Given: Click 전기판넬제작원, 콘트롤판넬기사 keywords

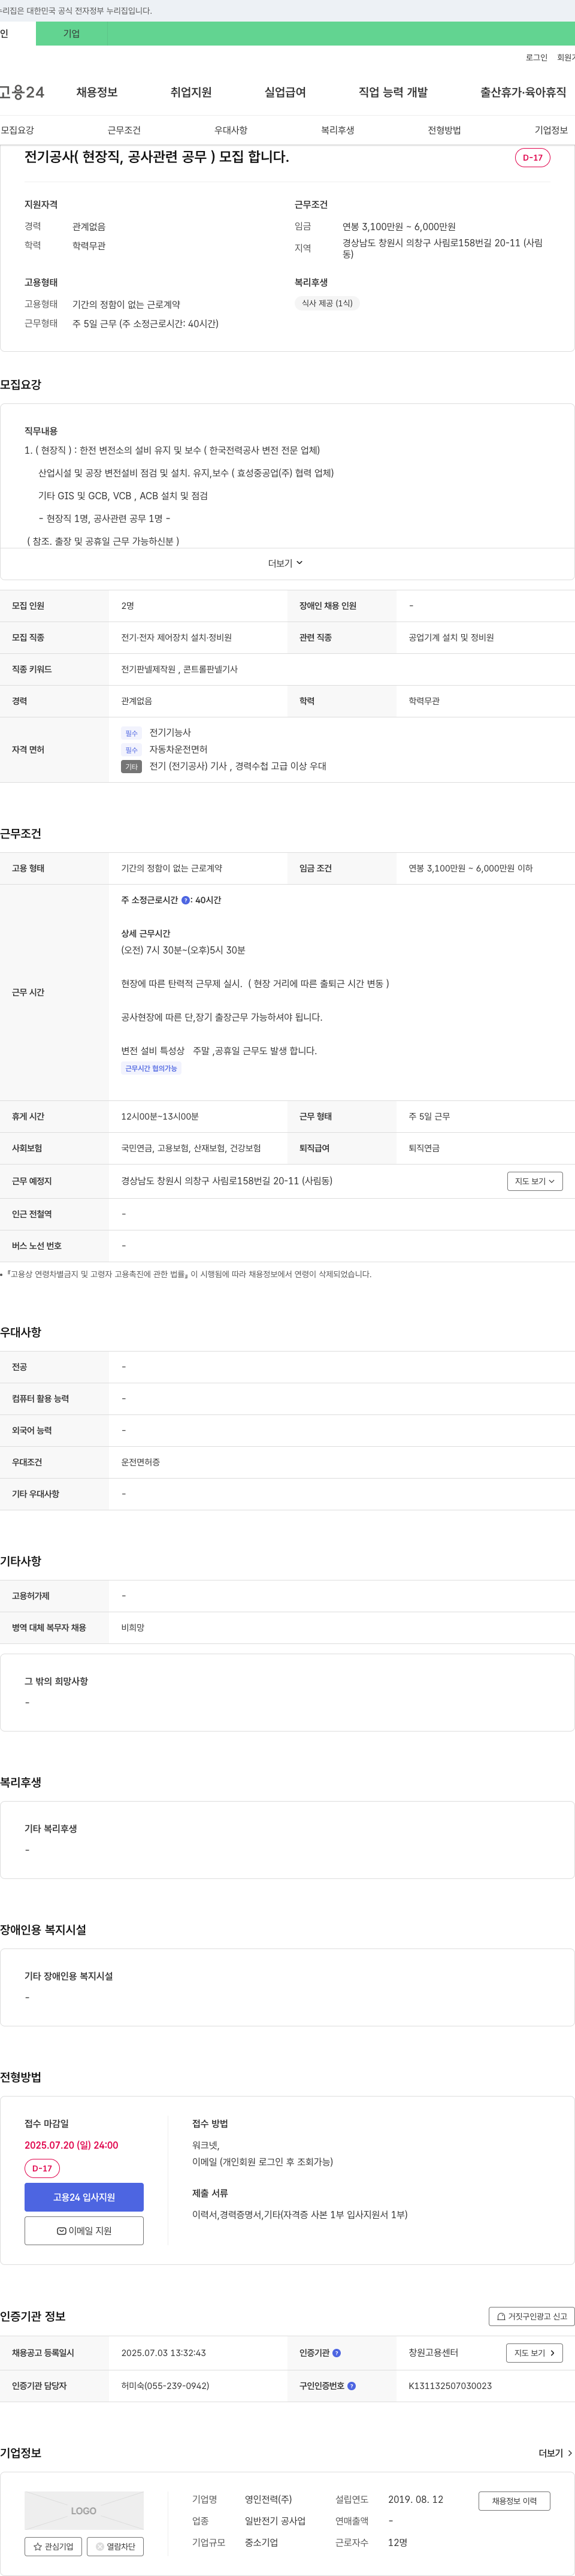Looking at the screenshot, I should click(179, 669).
